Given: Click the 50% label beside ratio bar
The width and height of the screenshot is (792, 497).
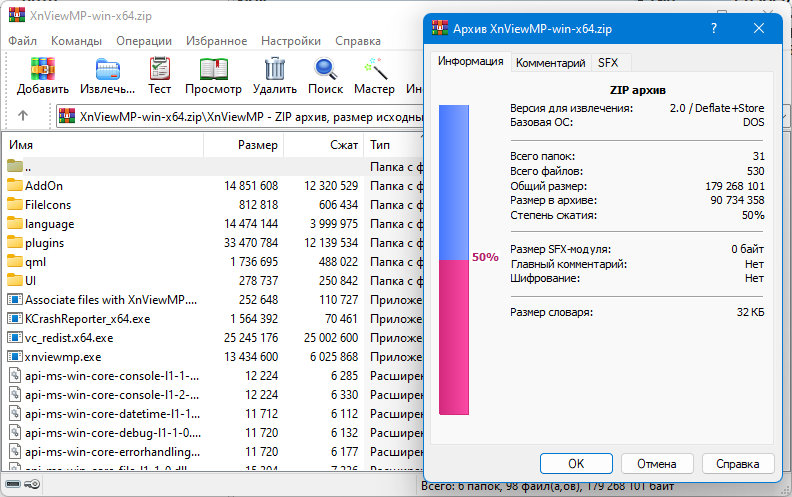Looking at the screenshot, I should (485, 257).
